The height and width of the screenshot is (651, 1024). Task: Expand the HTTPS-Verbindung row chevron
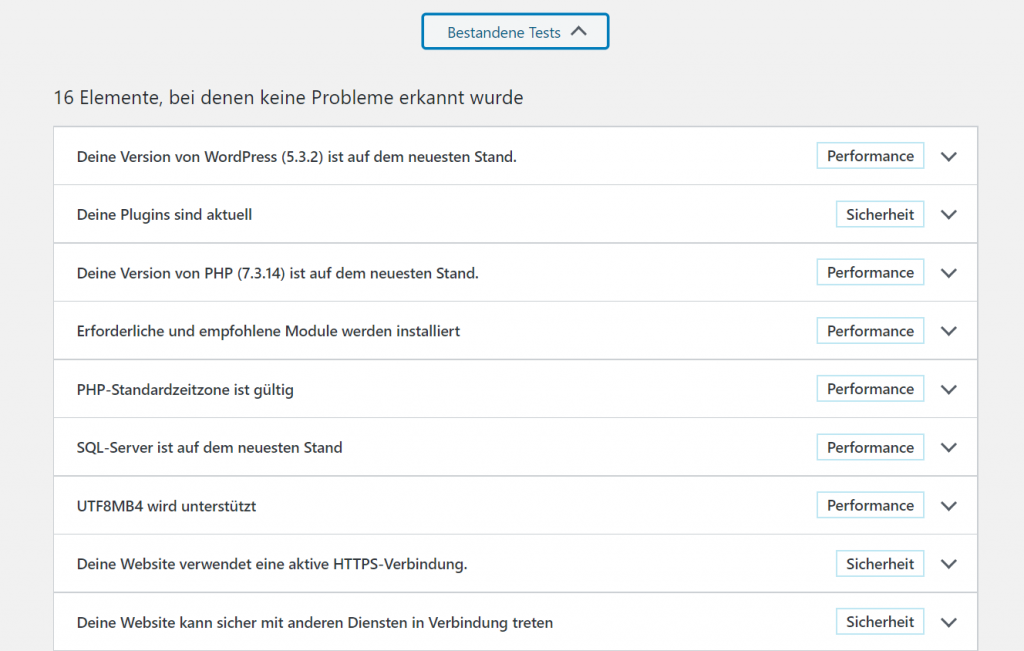[x=949, y=564]
